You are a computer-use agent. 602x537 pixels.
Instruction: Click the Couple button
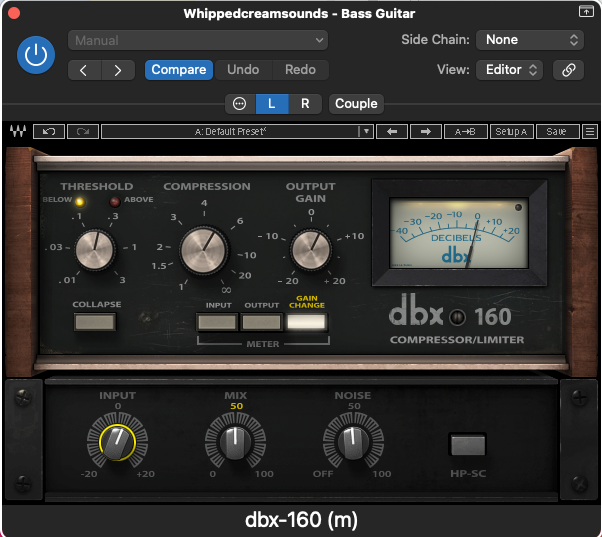[356, 104]
